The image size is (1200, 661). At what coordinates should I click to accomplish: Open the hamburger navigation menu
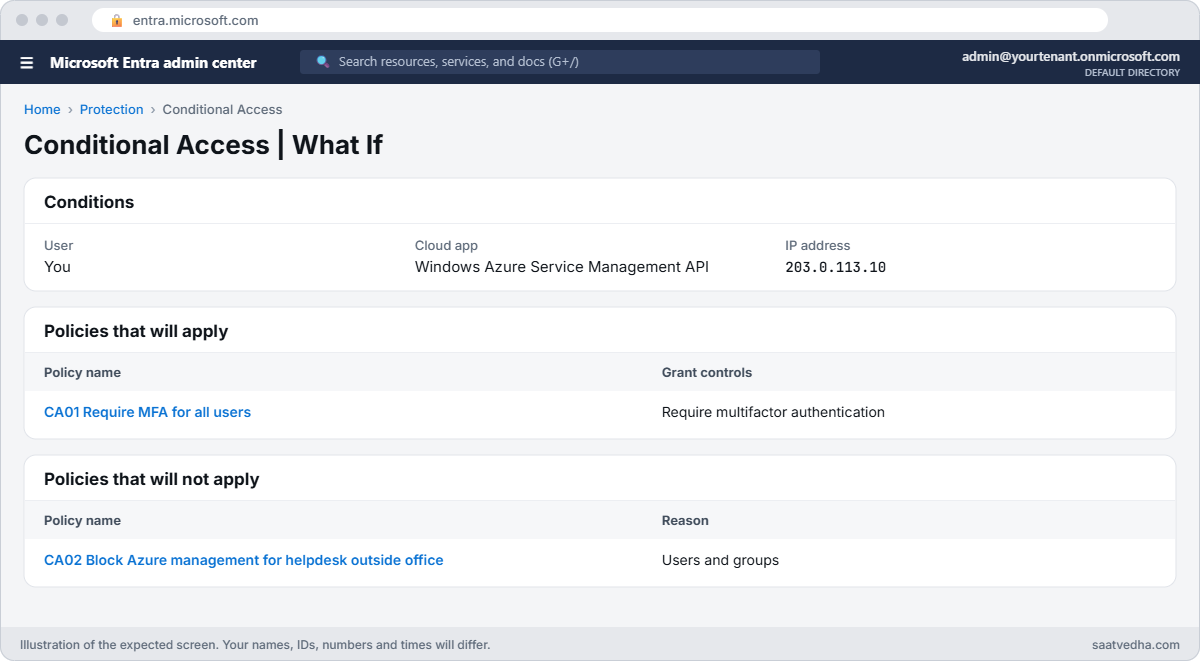[27, 63]
